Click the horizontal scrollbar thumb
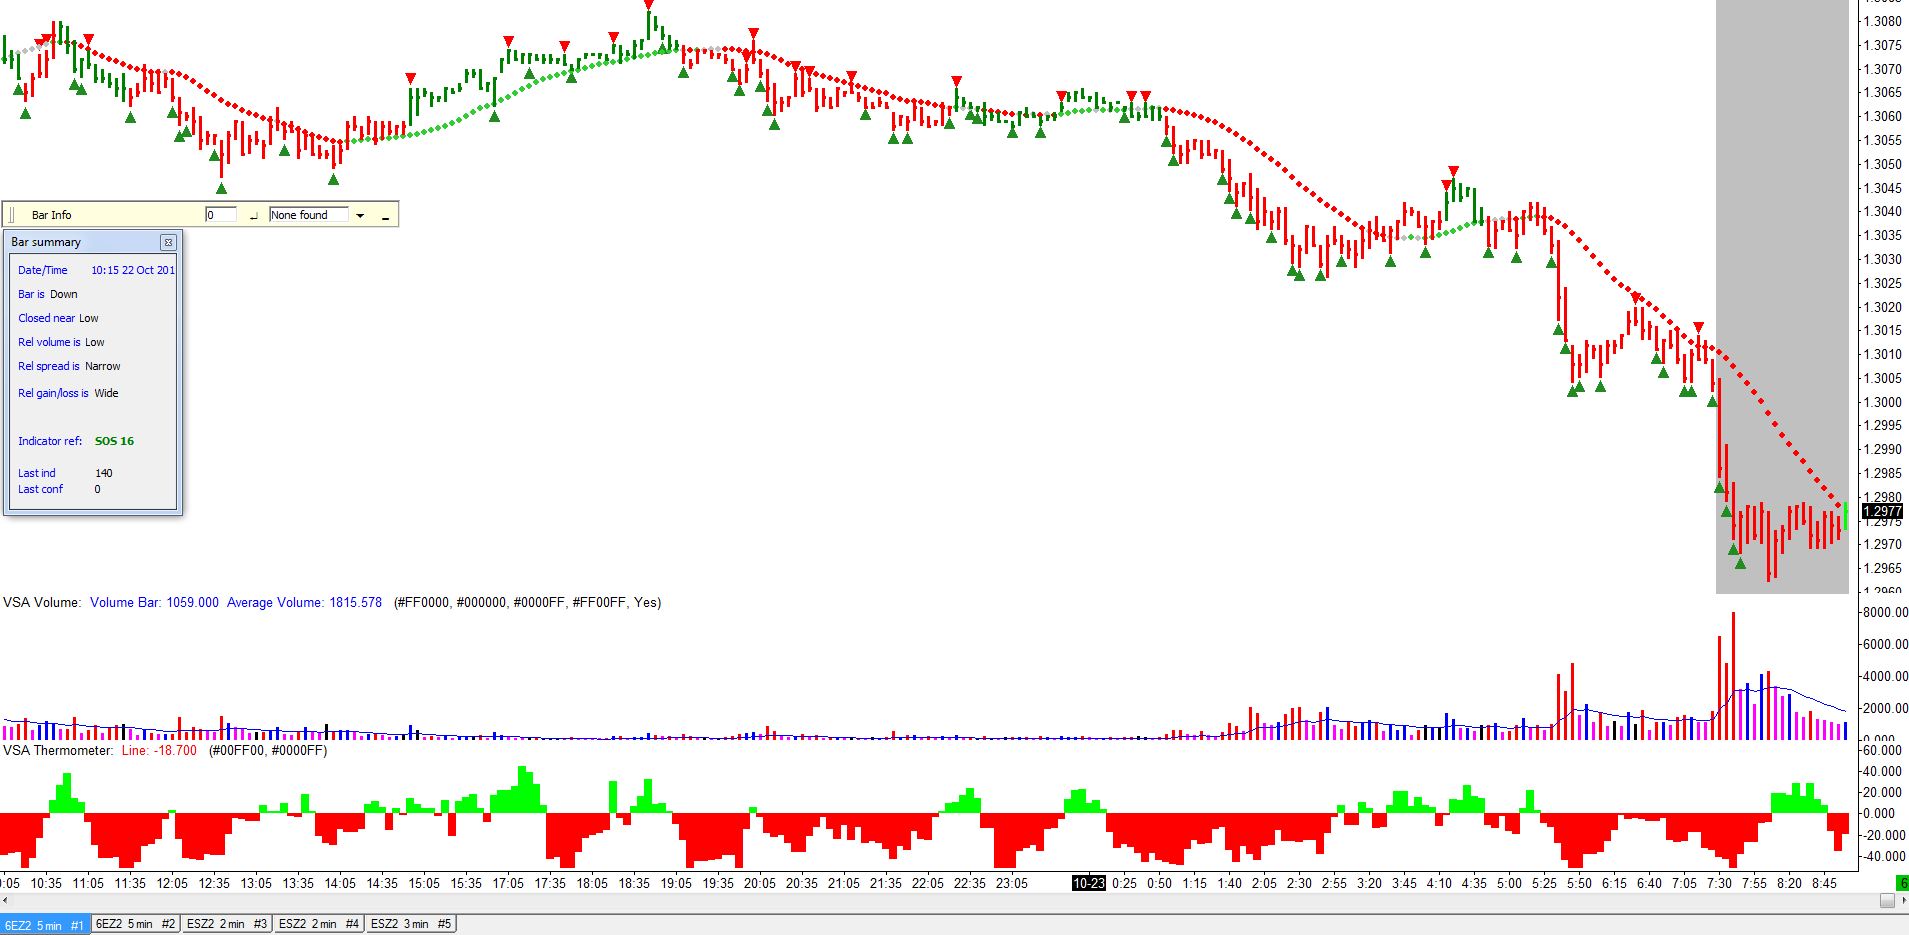This screenshot has width=1909, height=935. tap(1888, 901)
